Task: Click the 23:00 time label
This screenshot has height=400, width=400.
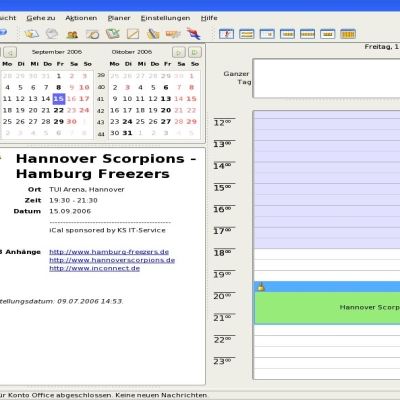Action: point(222,361)
